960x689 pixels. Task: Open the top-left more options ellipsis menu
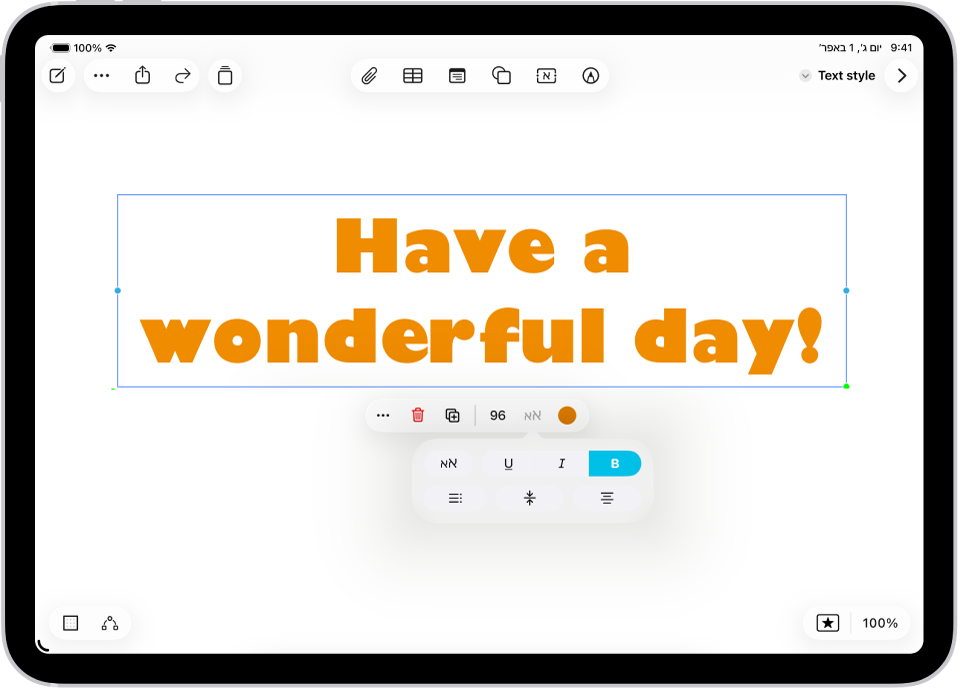102,76
